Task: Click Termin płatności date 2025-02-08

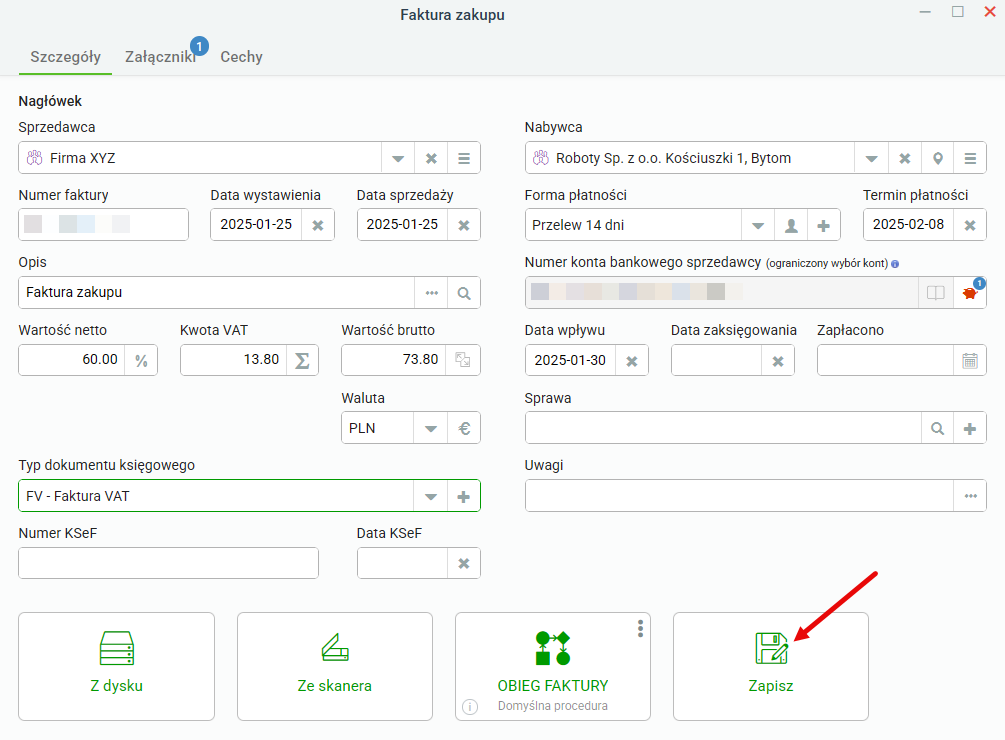Action: [909, 225]
